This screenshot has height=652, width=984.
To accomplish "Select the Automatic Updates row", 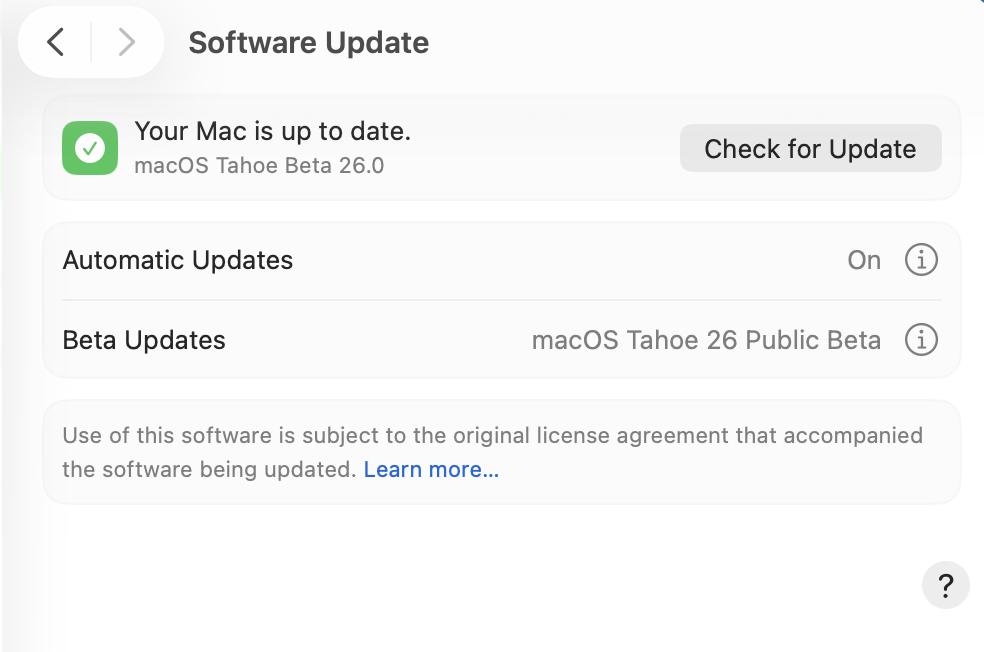I will click(x=450, y=260).
